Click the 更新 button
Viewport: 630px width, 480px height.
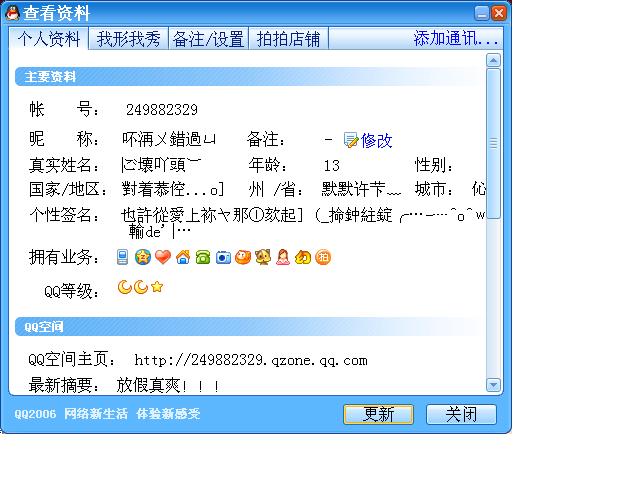378,414
